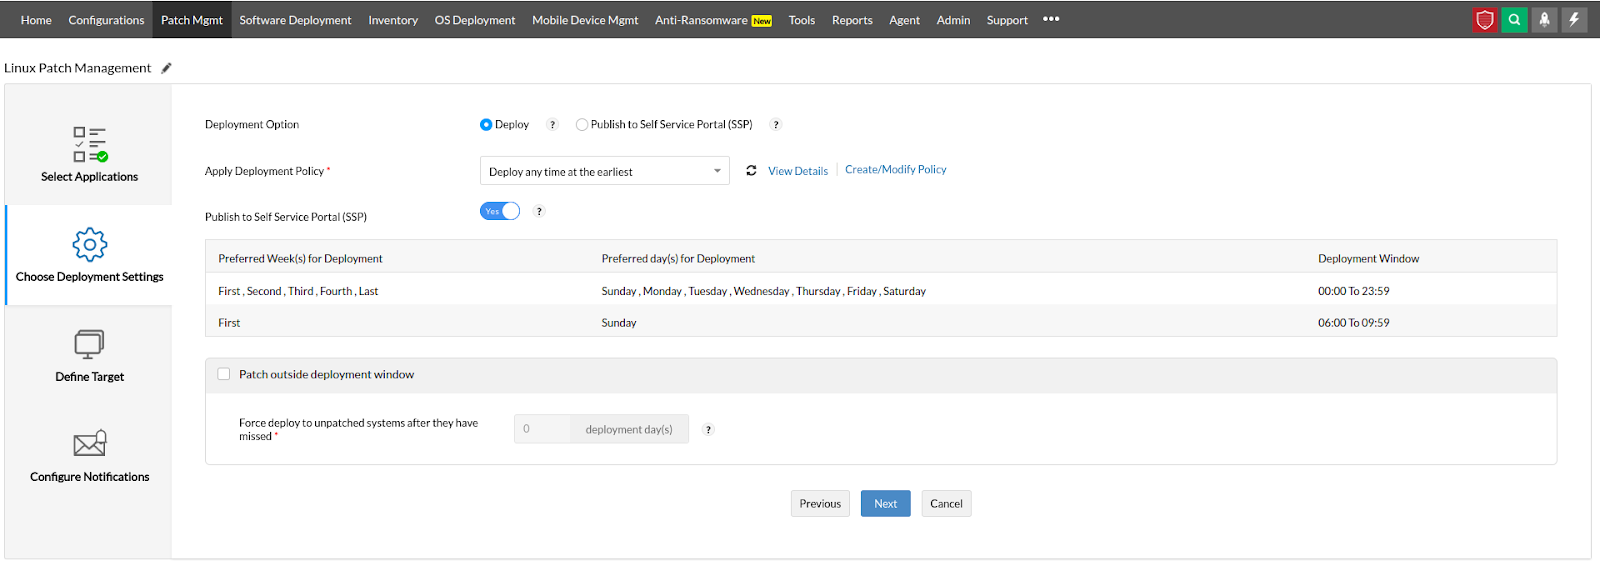Click the Deployment Window column header
The height and width of the screenshot is (561, 1600).
point(1368,258)
